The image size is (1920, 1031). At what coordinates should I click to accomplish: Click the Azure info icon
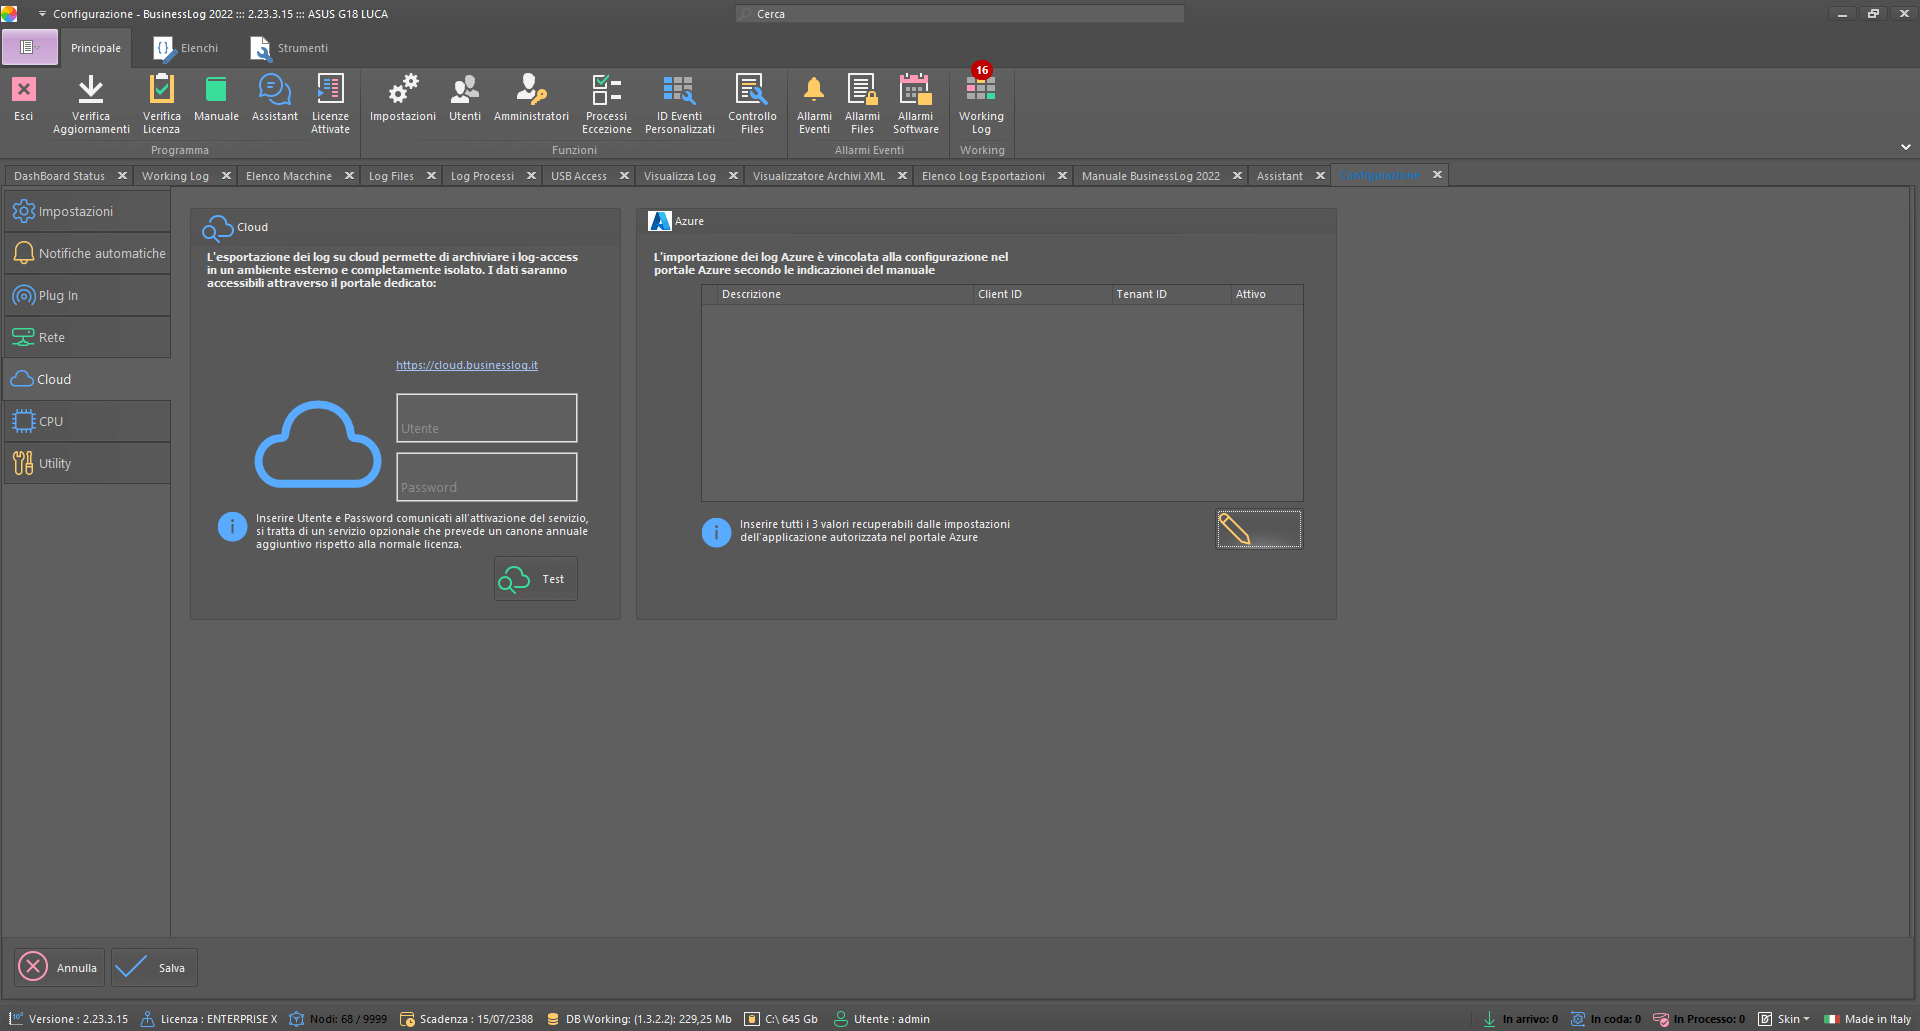[x=716, y=532]
